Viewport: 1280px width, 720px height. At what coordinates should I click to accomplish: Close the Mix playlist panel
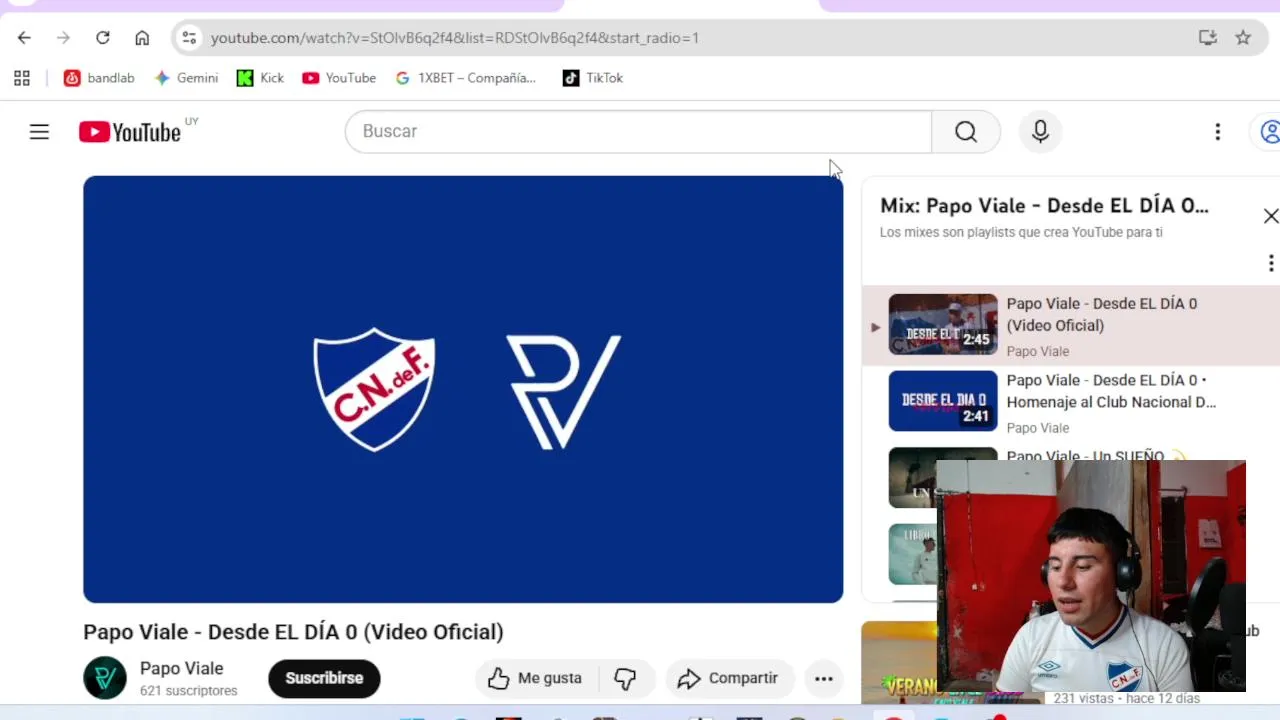pos(1270,216)
